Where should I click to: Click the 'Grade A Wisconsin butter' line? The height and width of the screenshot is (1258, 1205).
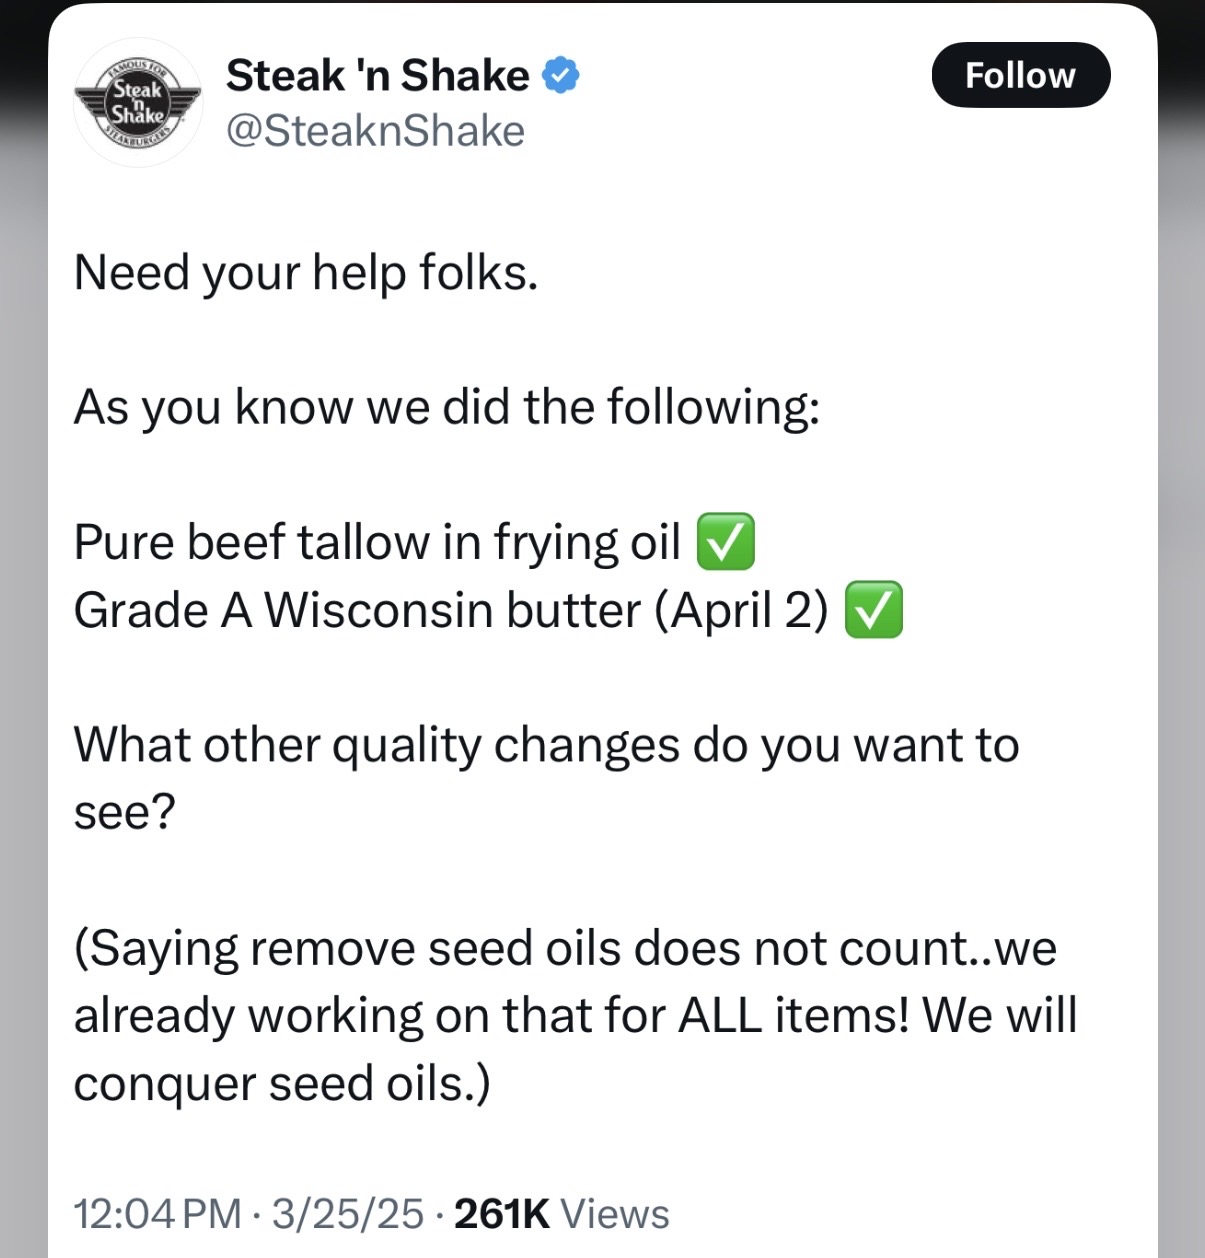451,611
